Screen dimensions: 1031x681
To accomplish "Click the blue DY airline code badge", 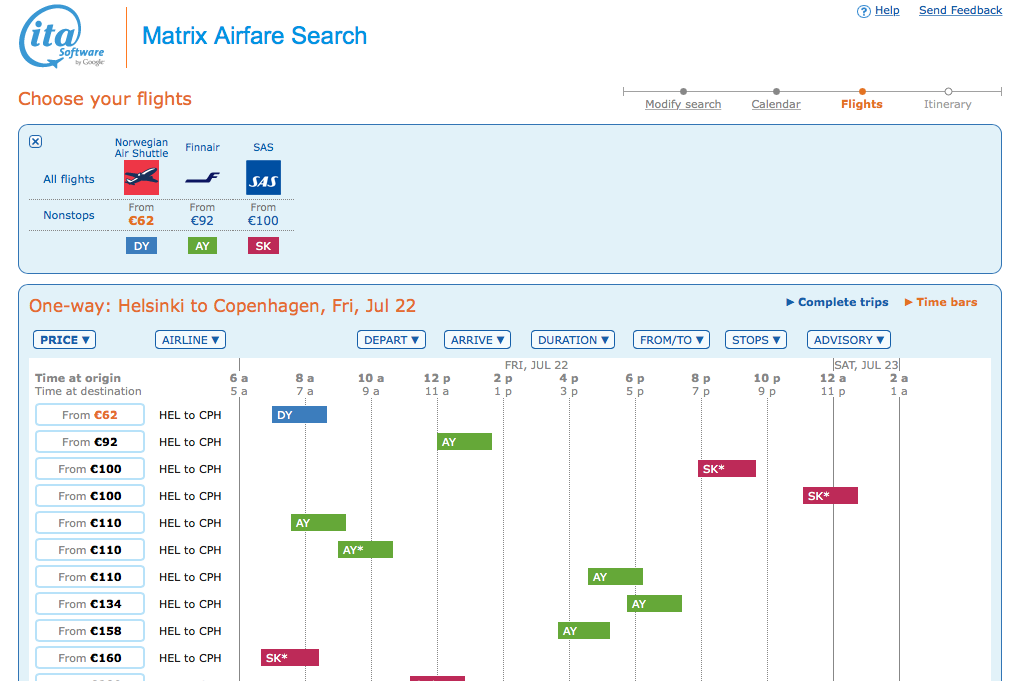I will 141,246.
